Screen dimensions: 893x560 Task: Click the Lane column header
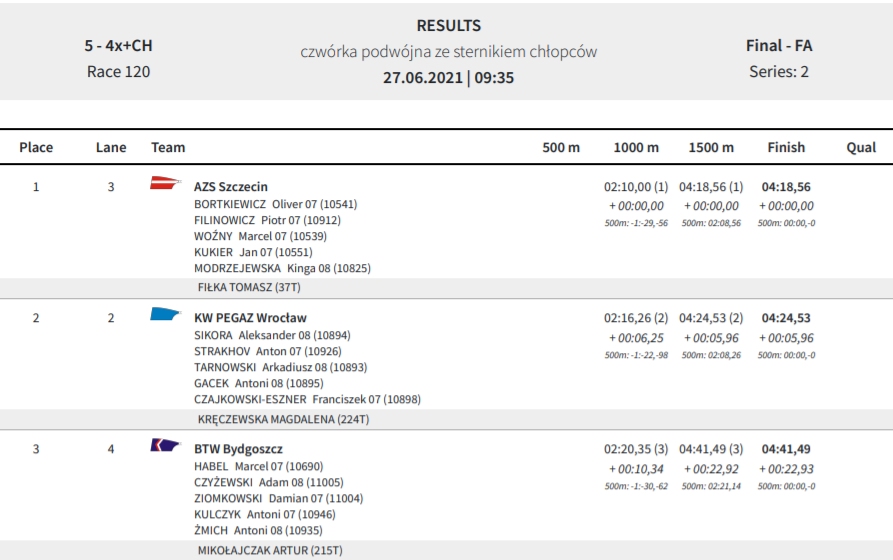(x=111, y=148)
